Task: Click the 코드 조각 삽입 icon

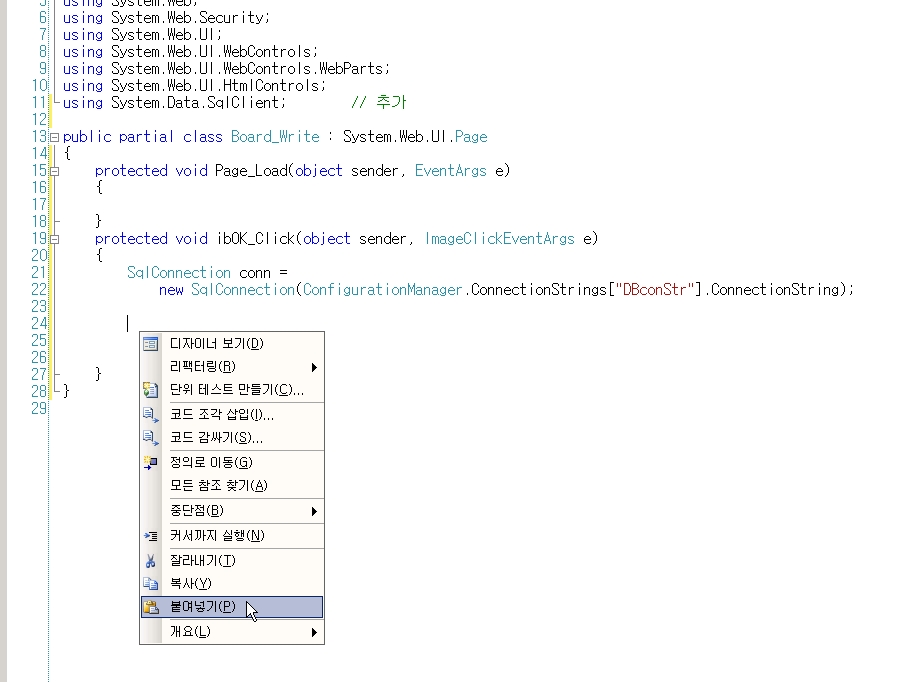Action: pyautogui.click(x=150, y=415)
